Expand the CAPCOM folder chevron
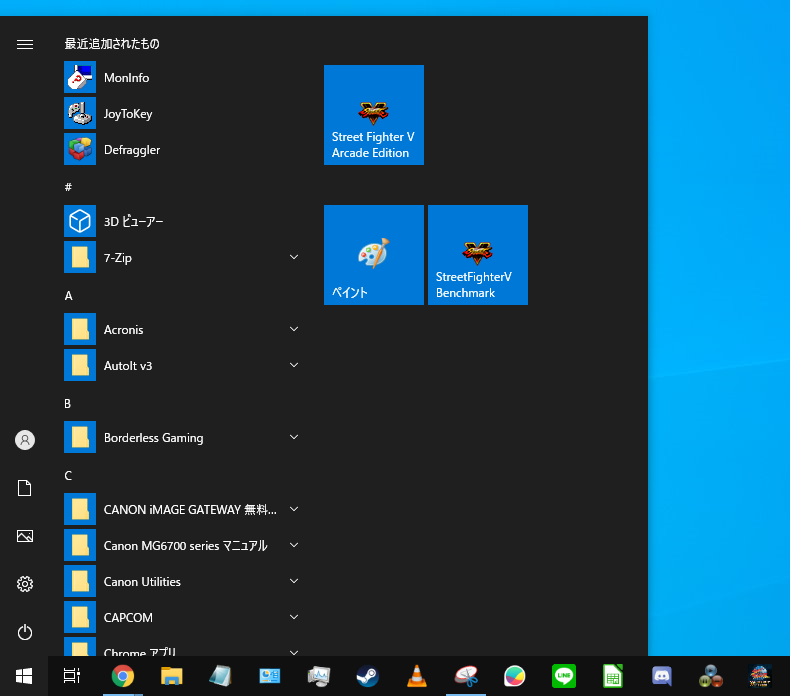Viewport: 790px width, 696px height. pyautogui.click(x=294, y=617)
